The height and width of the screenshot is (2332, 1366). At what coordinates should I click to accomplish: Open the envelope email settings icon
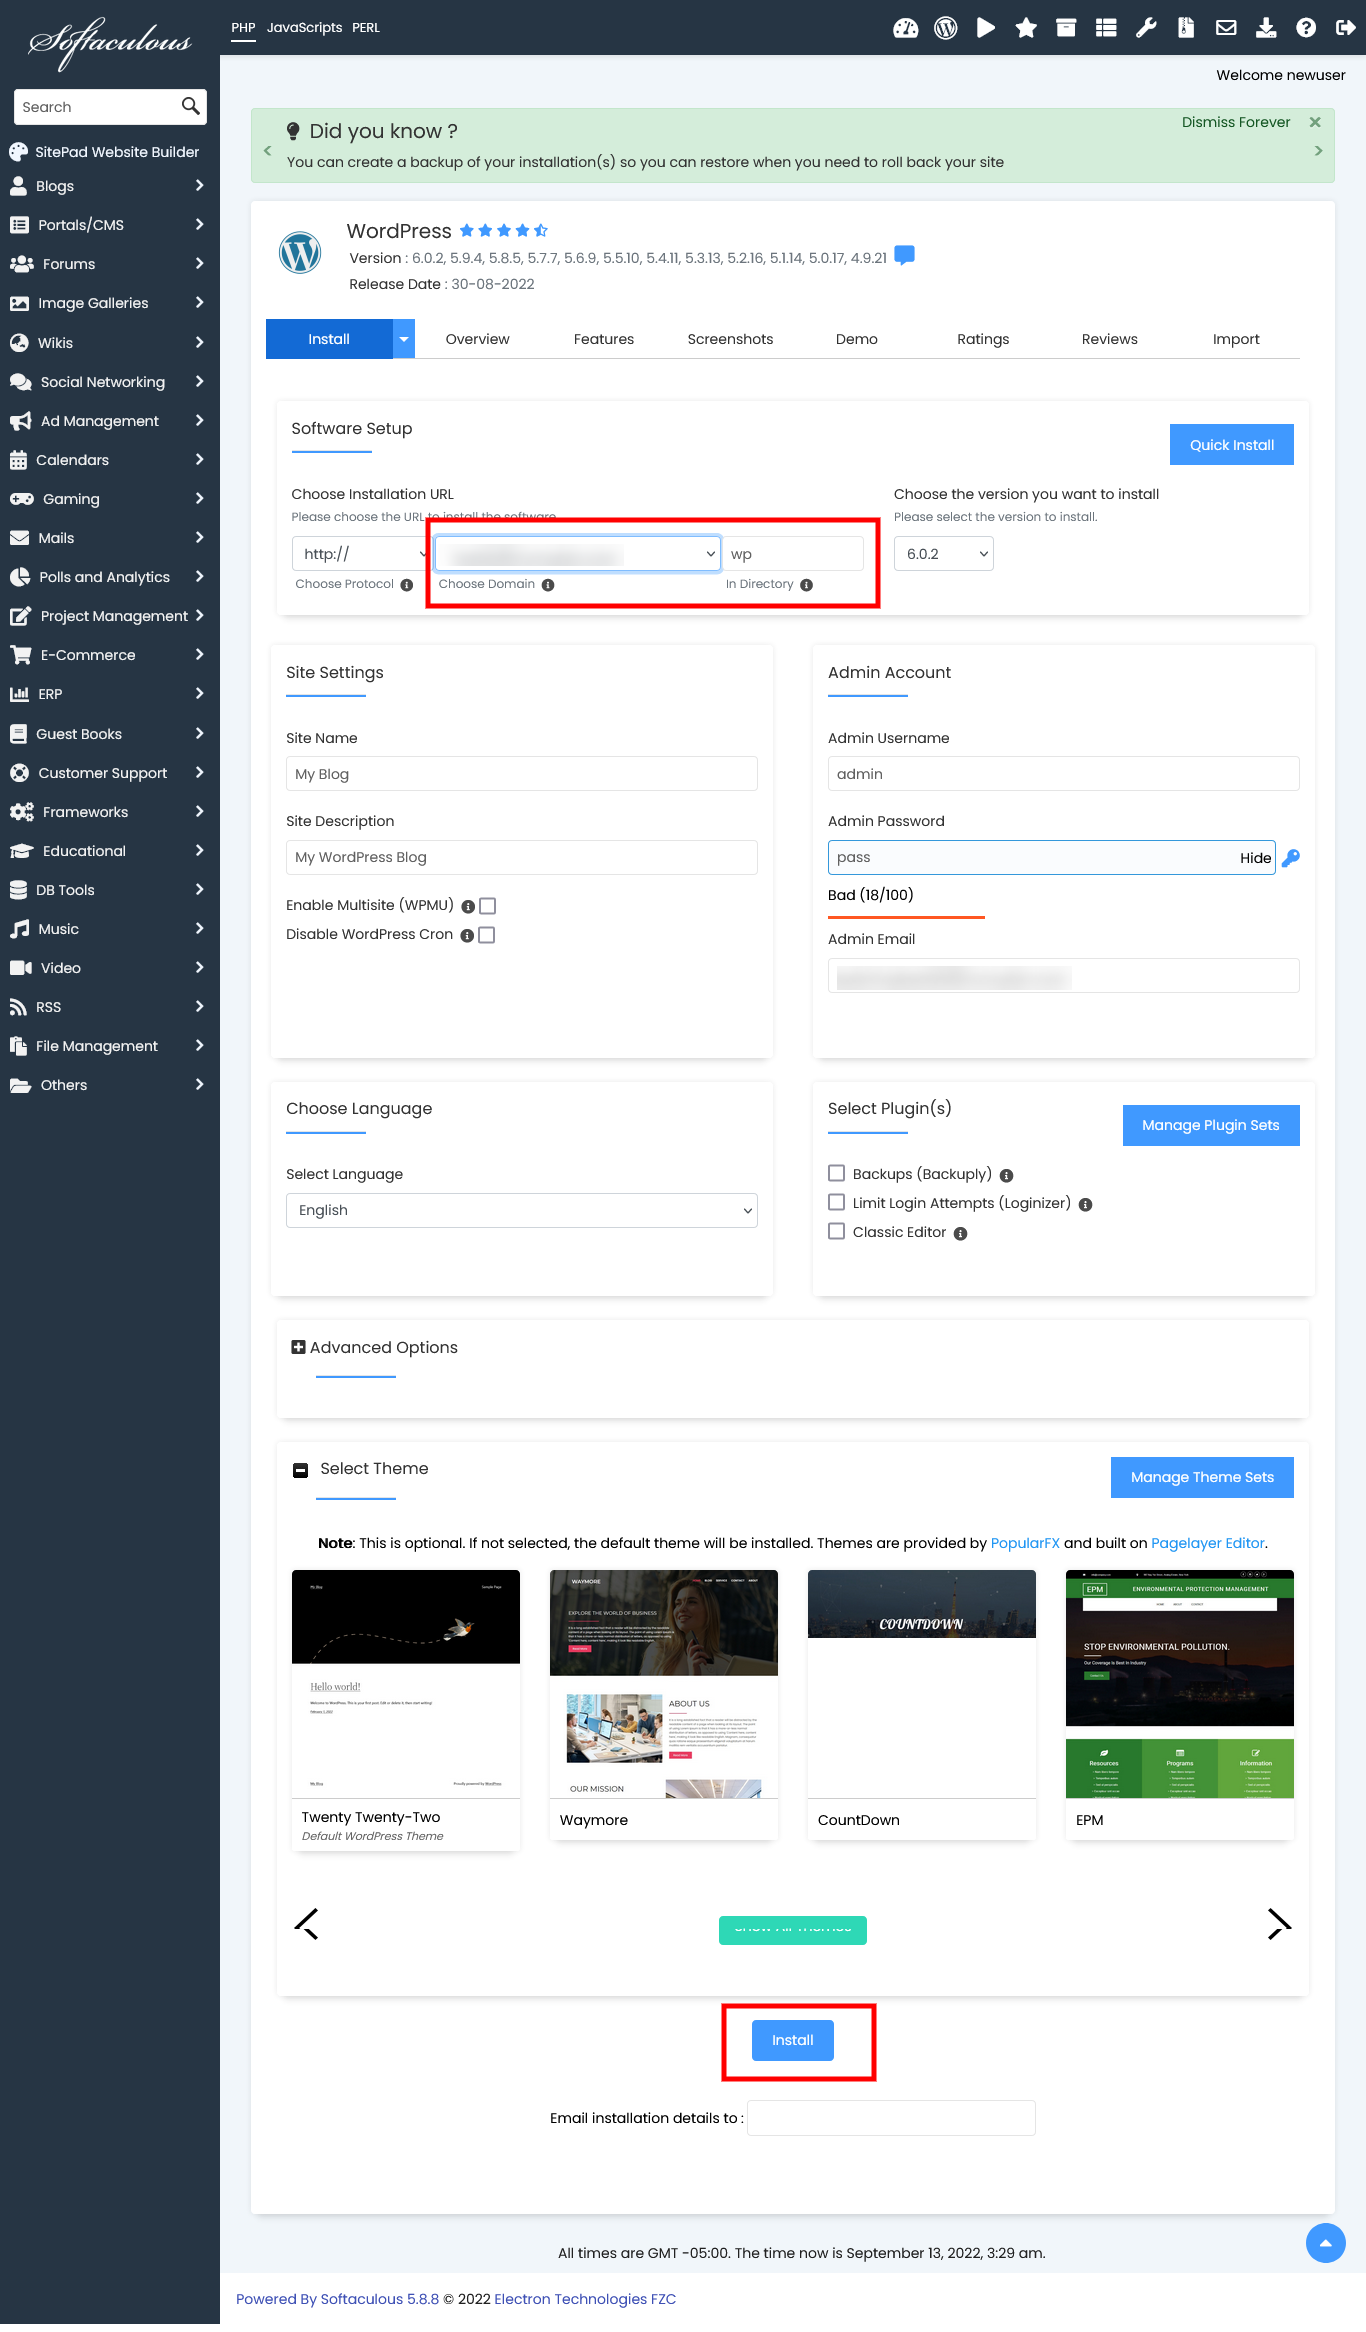[1226, 28]
